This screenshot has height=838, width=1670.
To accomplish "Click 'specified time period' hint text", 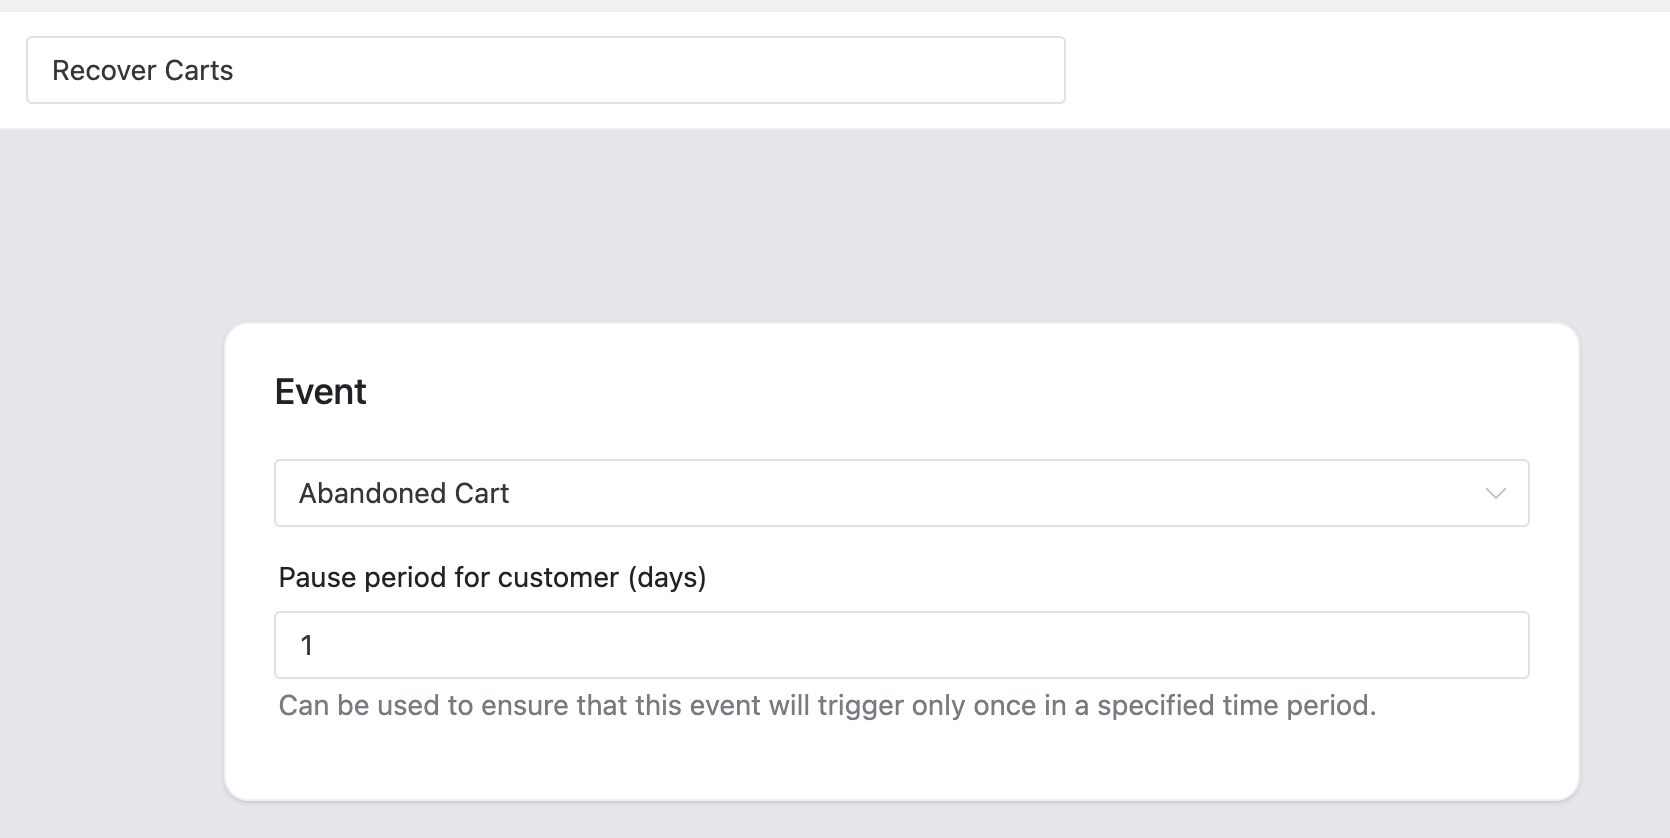I will (1236, 706).
